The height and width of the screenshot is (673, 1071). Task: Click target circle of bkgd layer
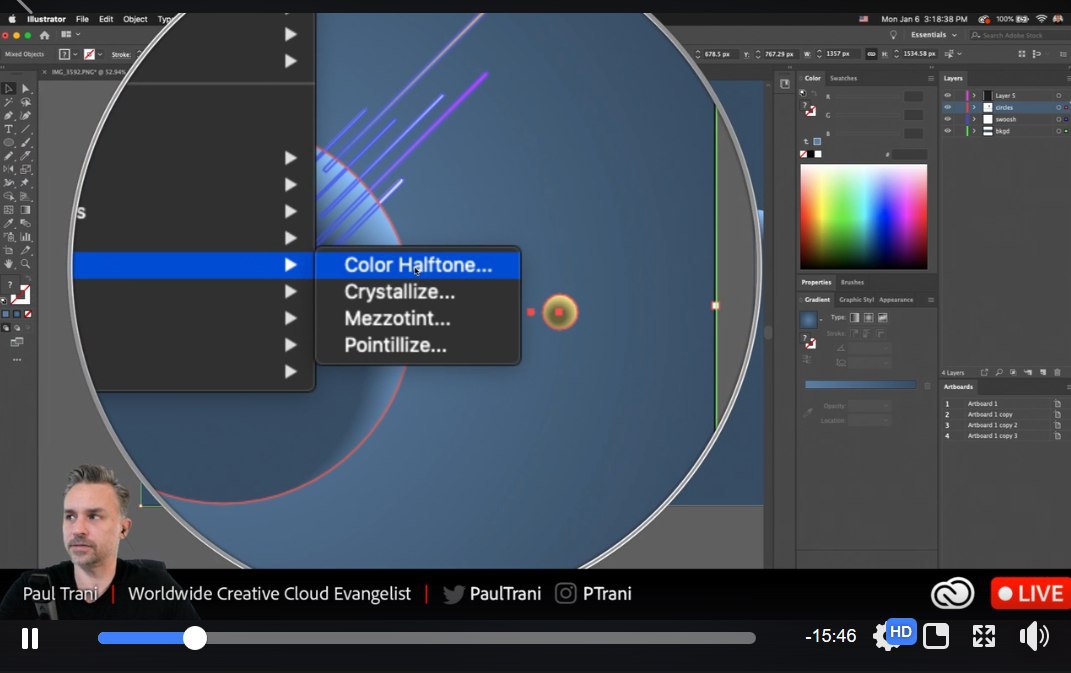coord(1059,131)
